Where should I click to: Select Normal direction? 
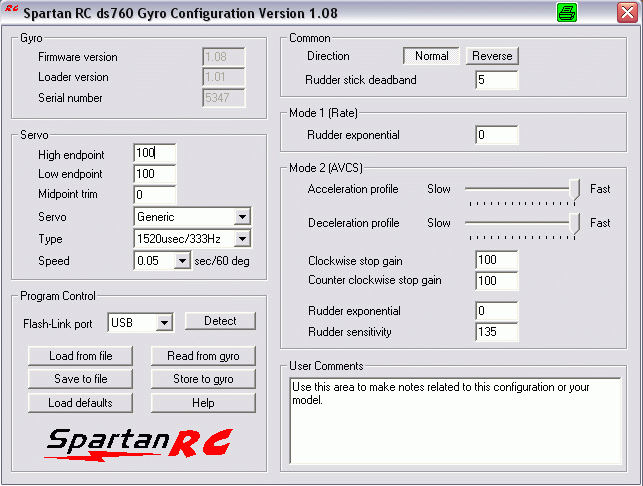[431, 56]
